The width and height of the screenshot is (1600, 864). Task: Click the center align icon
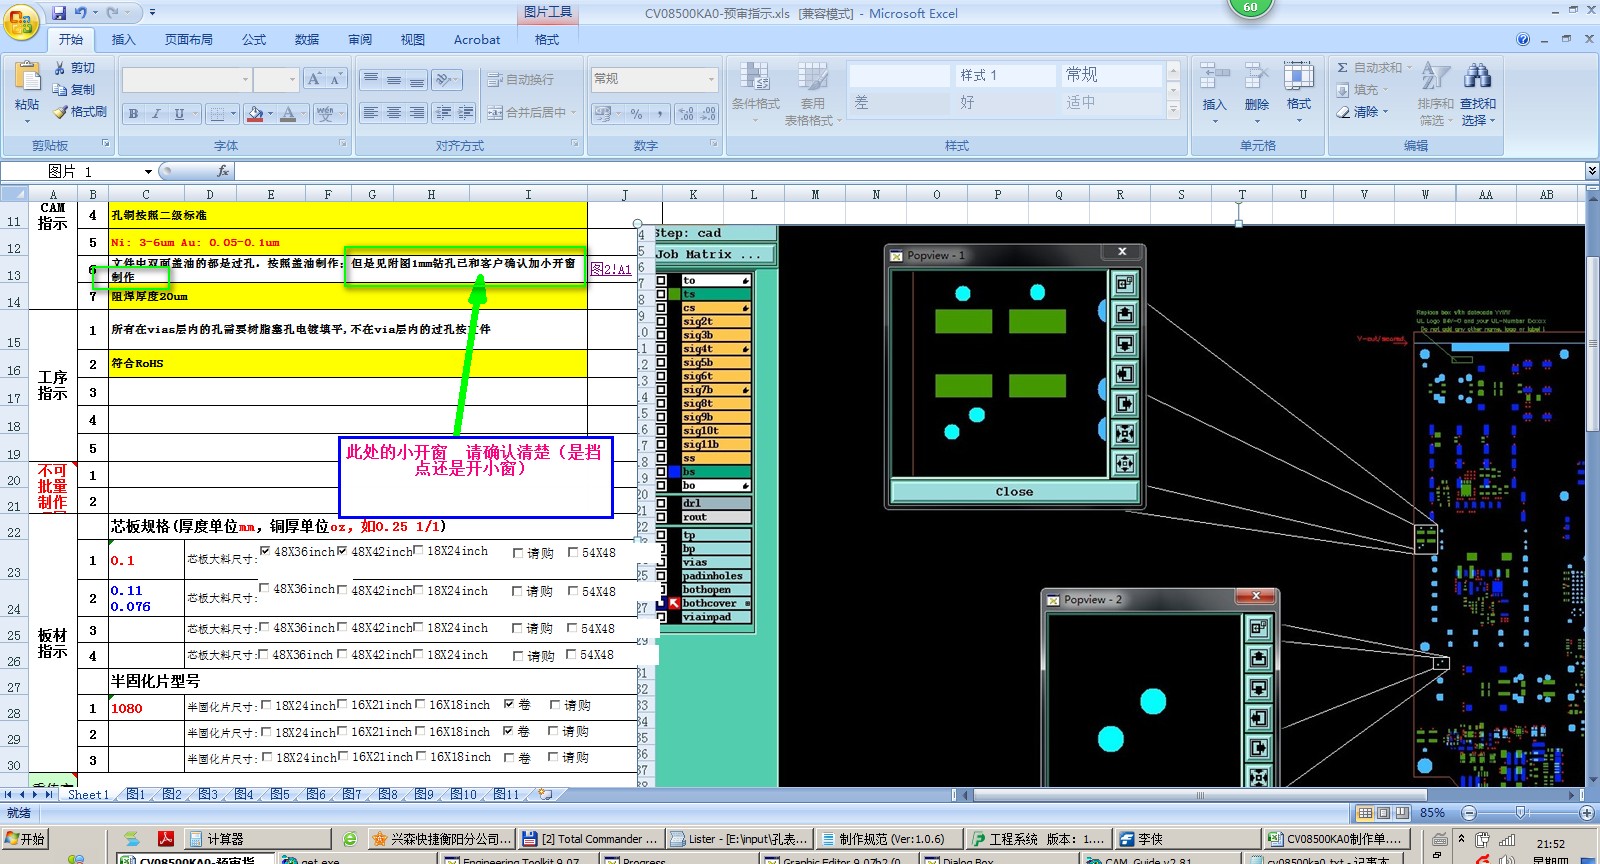coord(394,113)
